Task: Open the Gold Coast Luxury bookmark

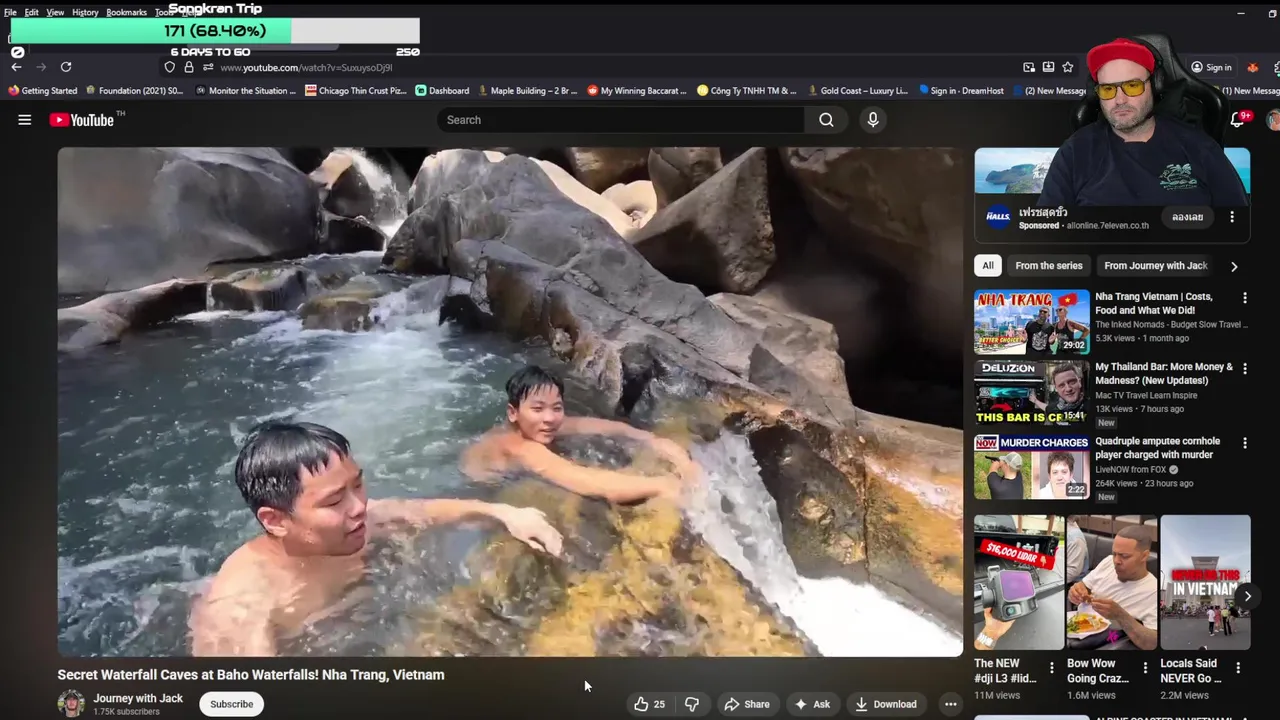Action: click(x=857, y=90)
